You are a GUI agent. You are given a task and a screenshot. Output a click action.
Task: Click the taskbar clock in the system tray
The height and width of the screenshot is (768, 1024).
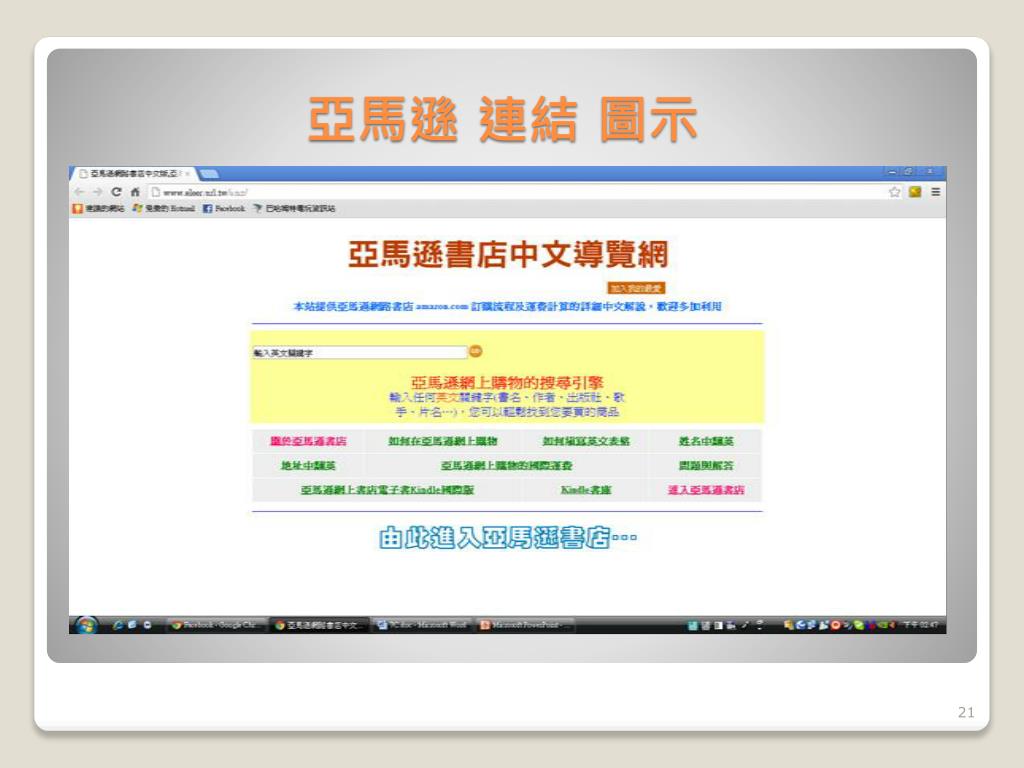click(x=921, y=625)
